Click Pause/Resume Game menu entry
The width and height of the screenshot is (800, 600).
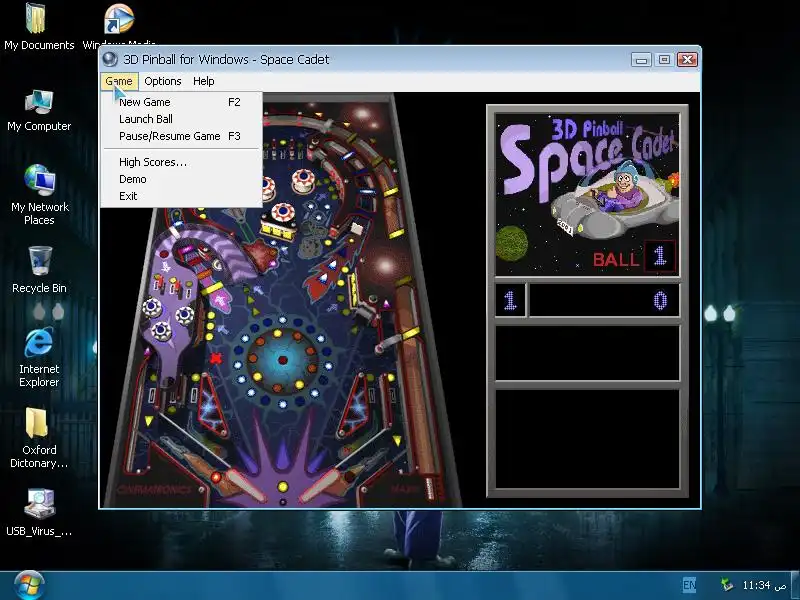click(181, 136)
